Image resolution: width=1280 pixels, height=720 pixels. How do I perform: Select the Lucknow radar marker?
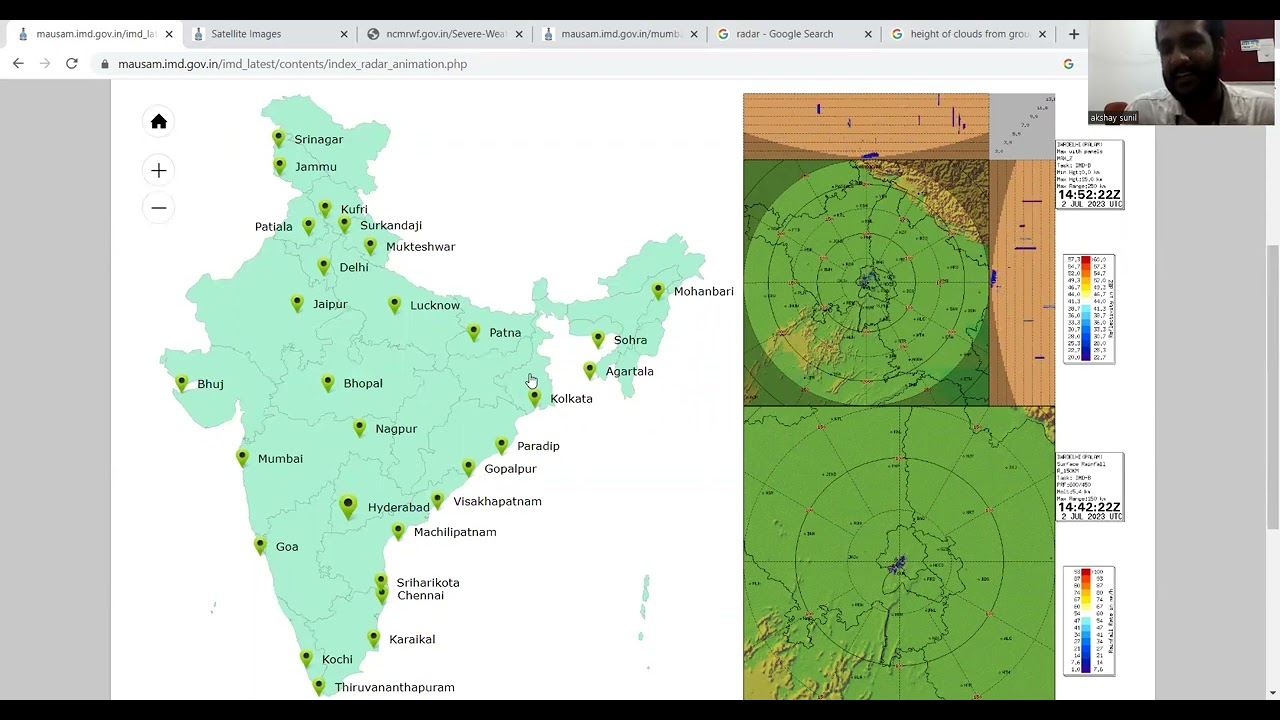tap(394, 304)
